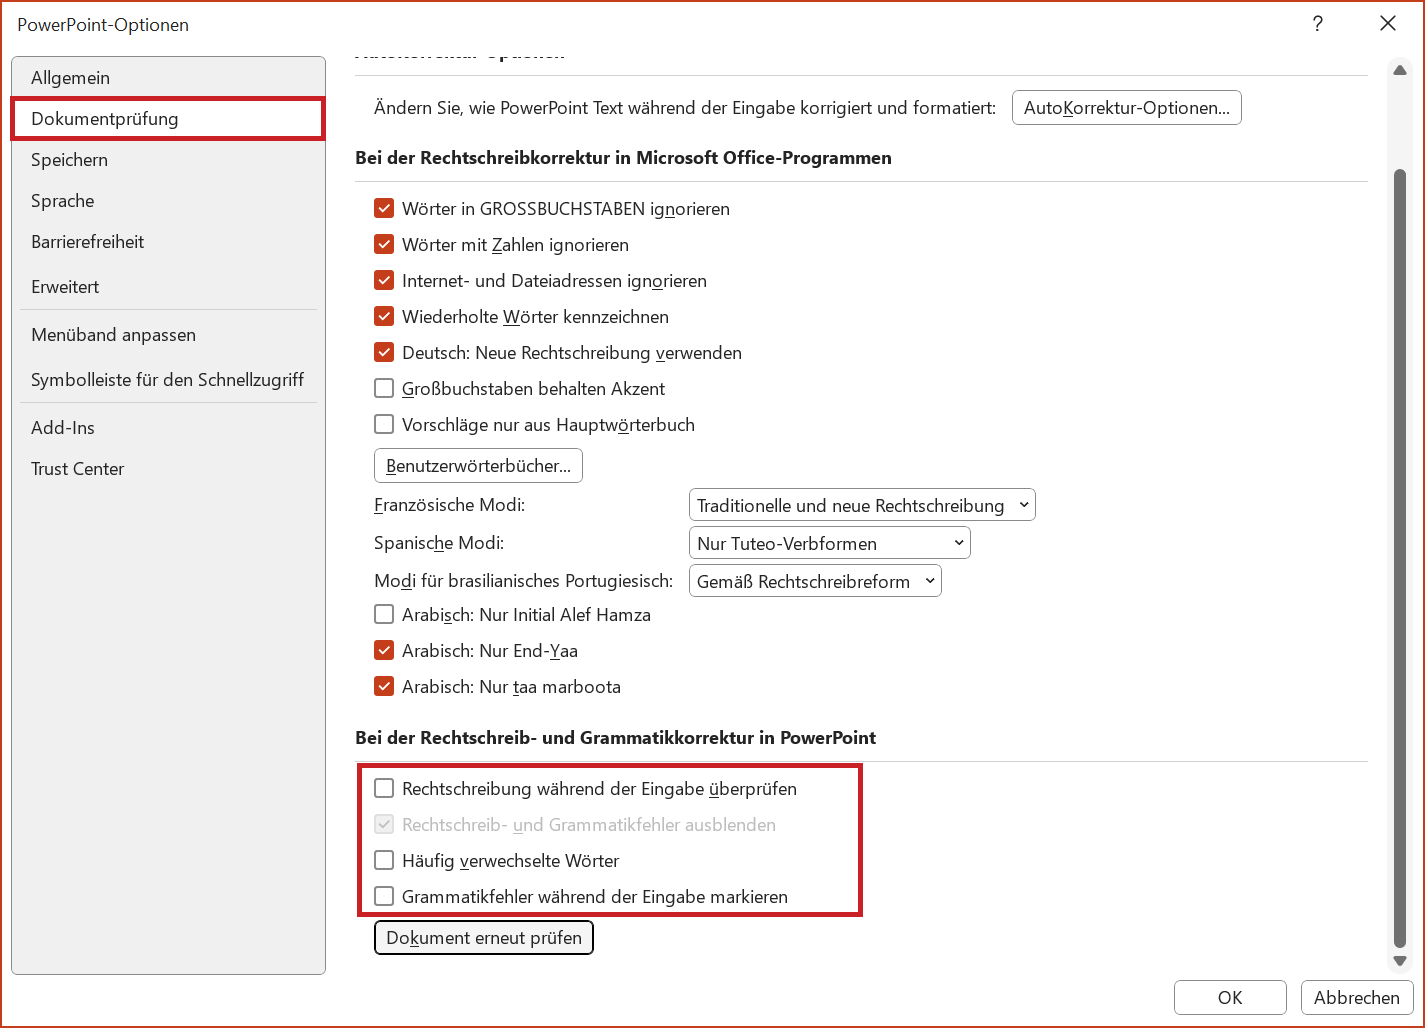Click heading Bei der Rechtschreib- und Grammatikkorrektur in PowerPoint
The height and width of the screenshot is (1028, 1425).
(616, 738)
